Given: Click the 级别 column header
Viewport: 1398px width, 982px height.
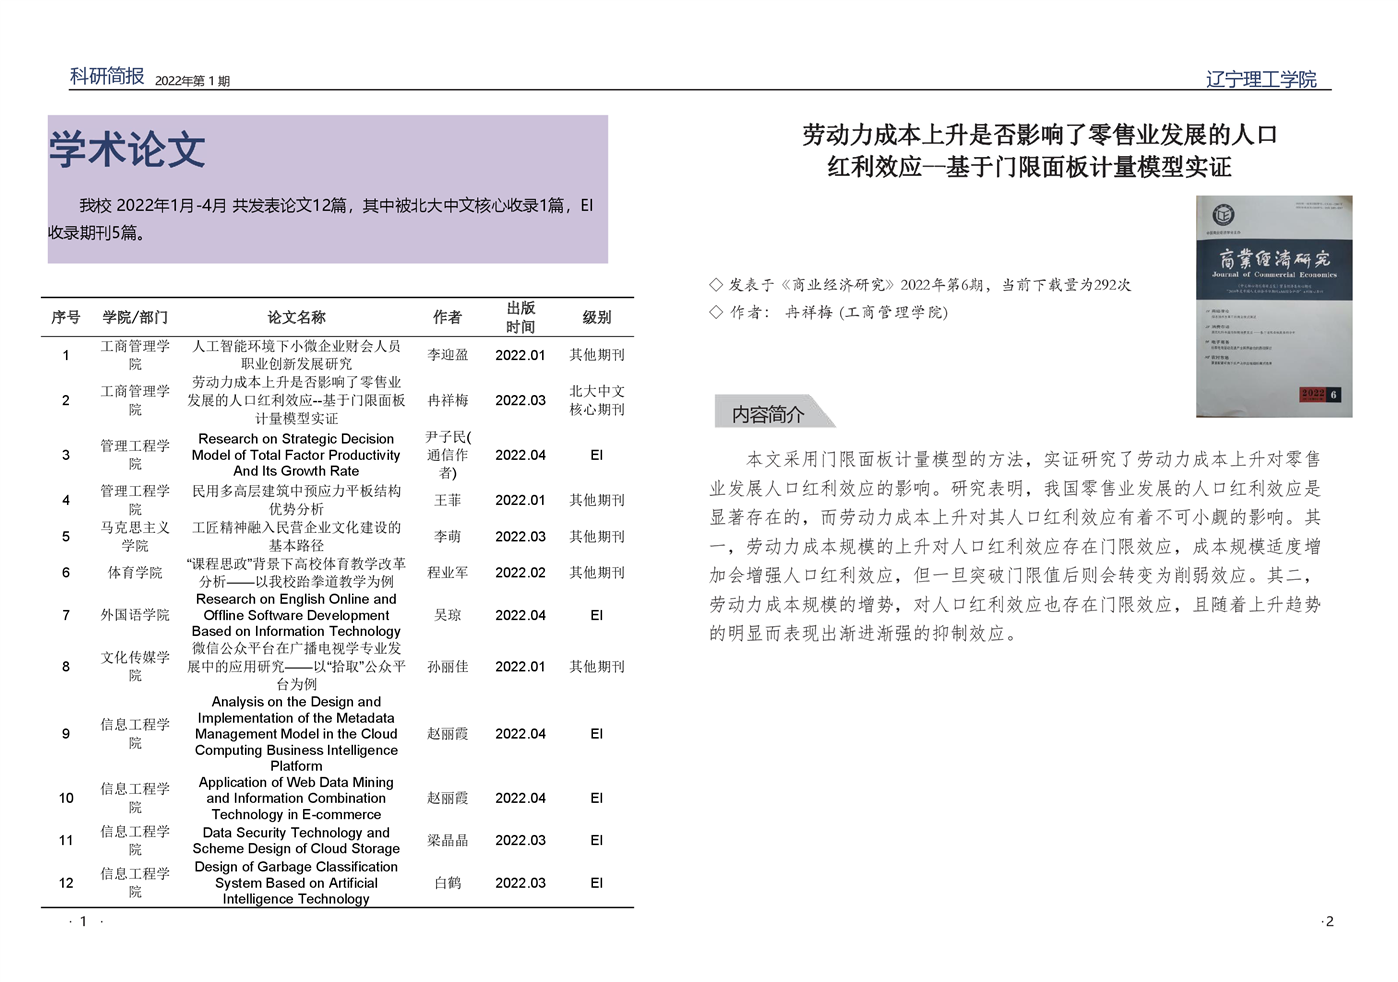Looking at the screenshot, I should pyautogui.click(x=597, y=317).
